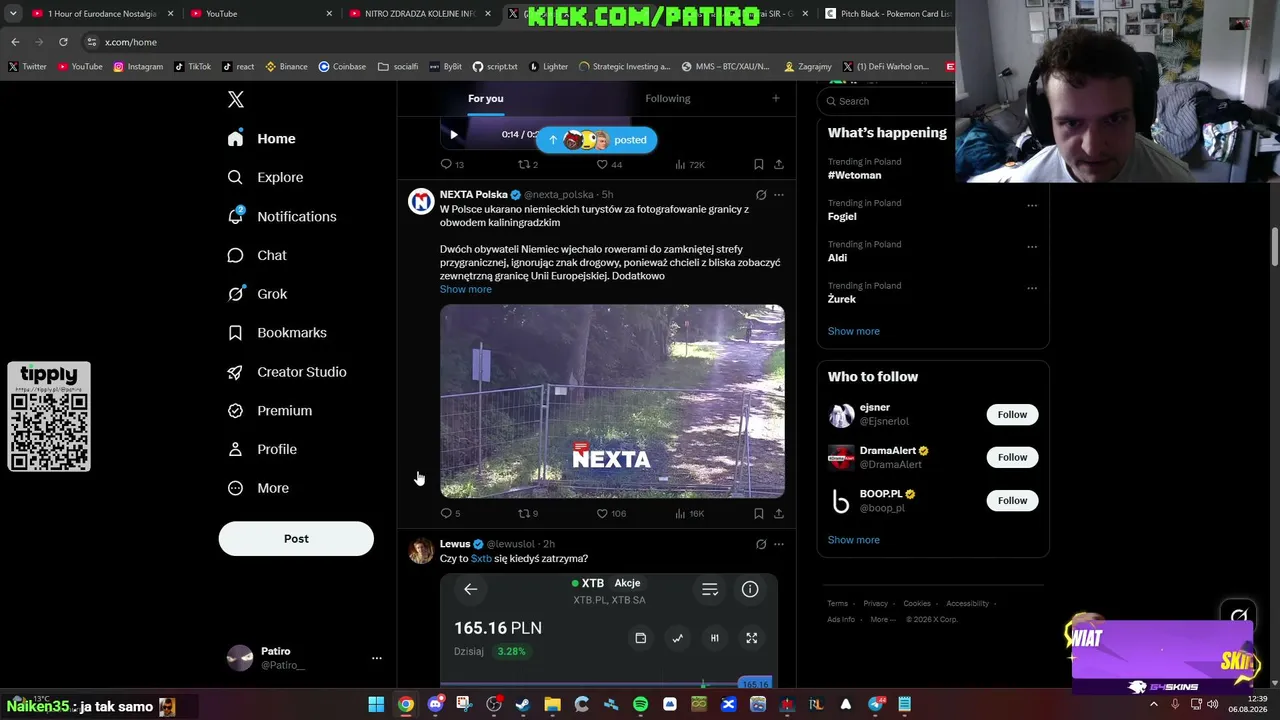Switch to the Eurodance Nostalgia browser tab
Screen dimensions: 1280x720
click(x=102, y=14)
